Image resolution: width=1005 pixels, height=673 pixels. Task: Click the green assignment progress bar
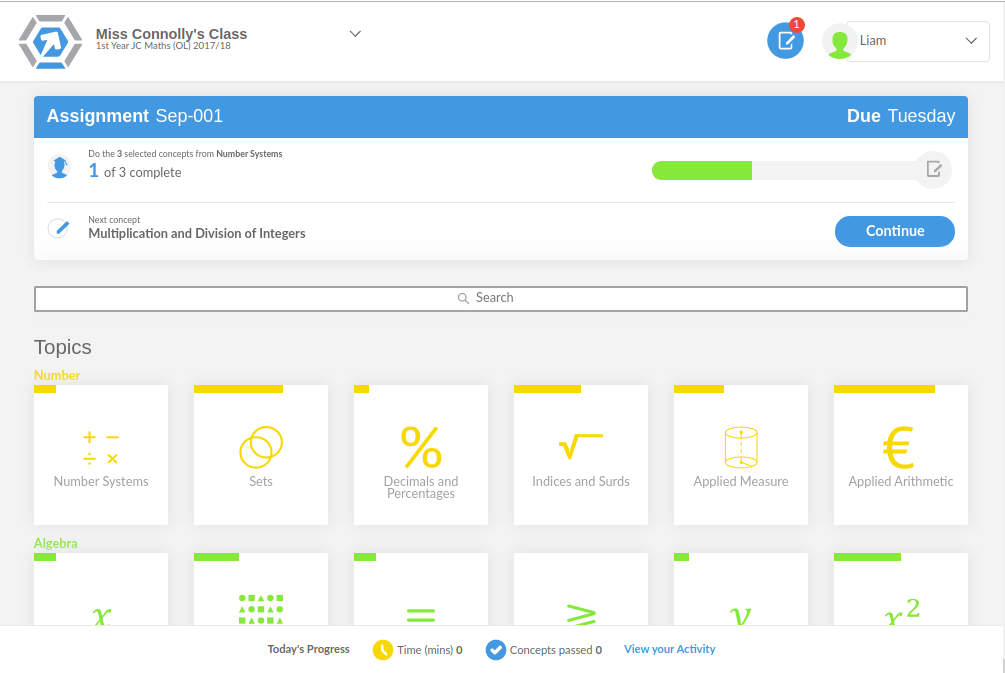pos(702,170)
